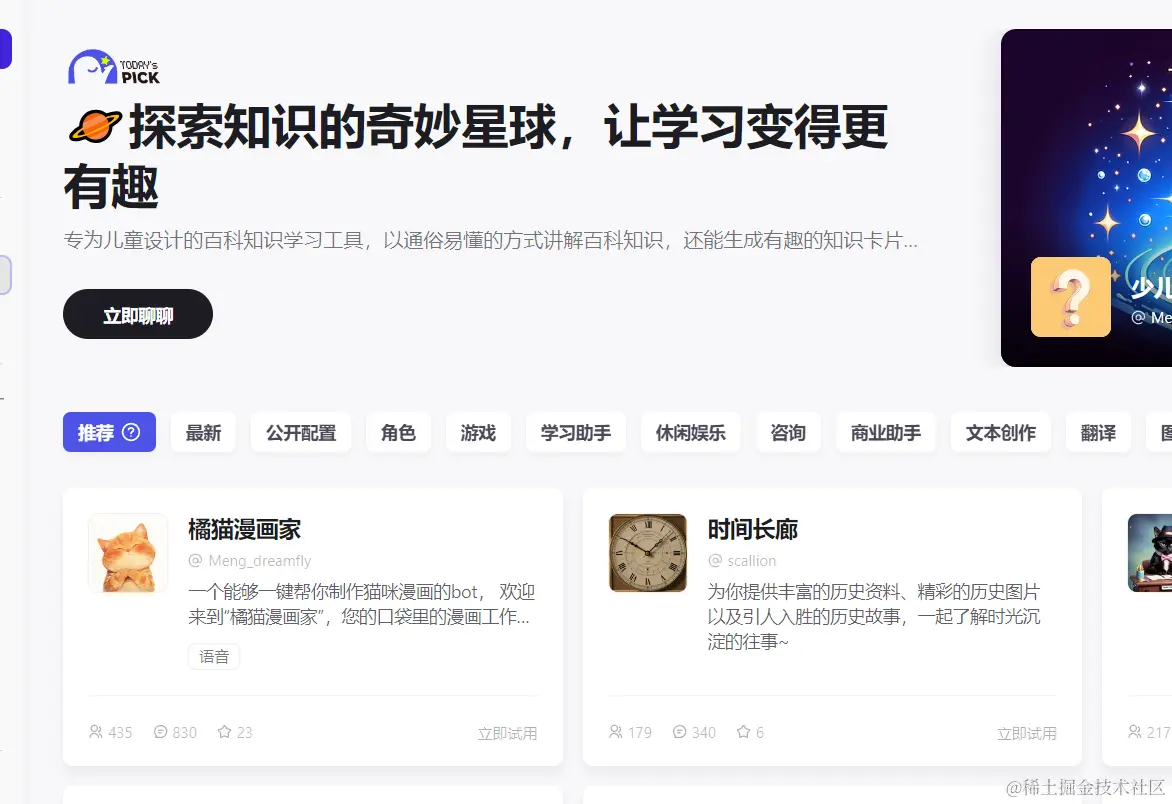Click 立即试用 on the 时间长廊 card

point(1027,733)
